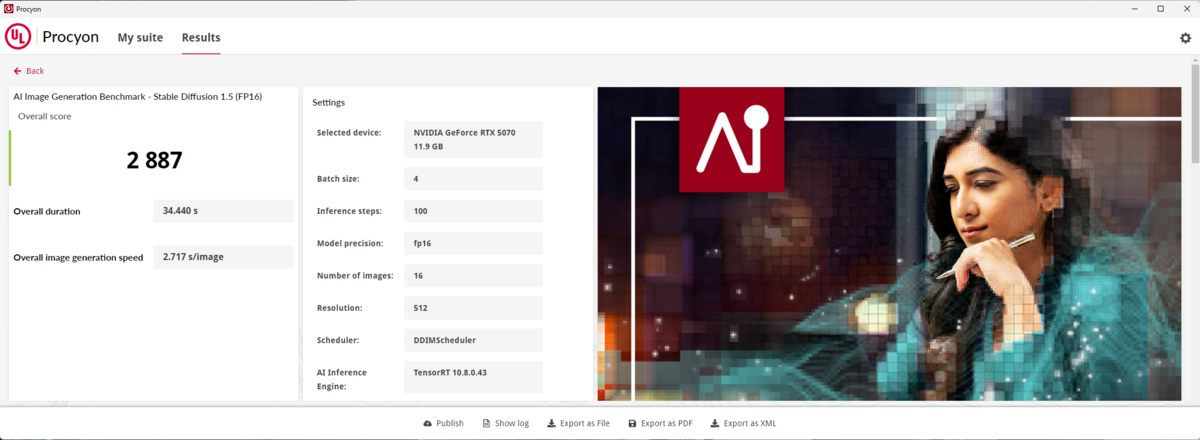The width and height of the screenshot is (1200, 440).
Task: Switch to the My suite tab
Action: [140, 38]
